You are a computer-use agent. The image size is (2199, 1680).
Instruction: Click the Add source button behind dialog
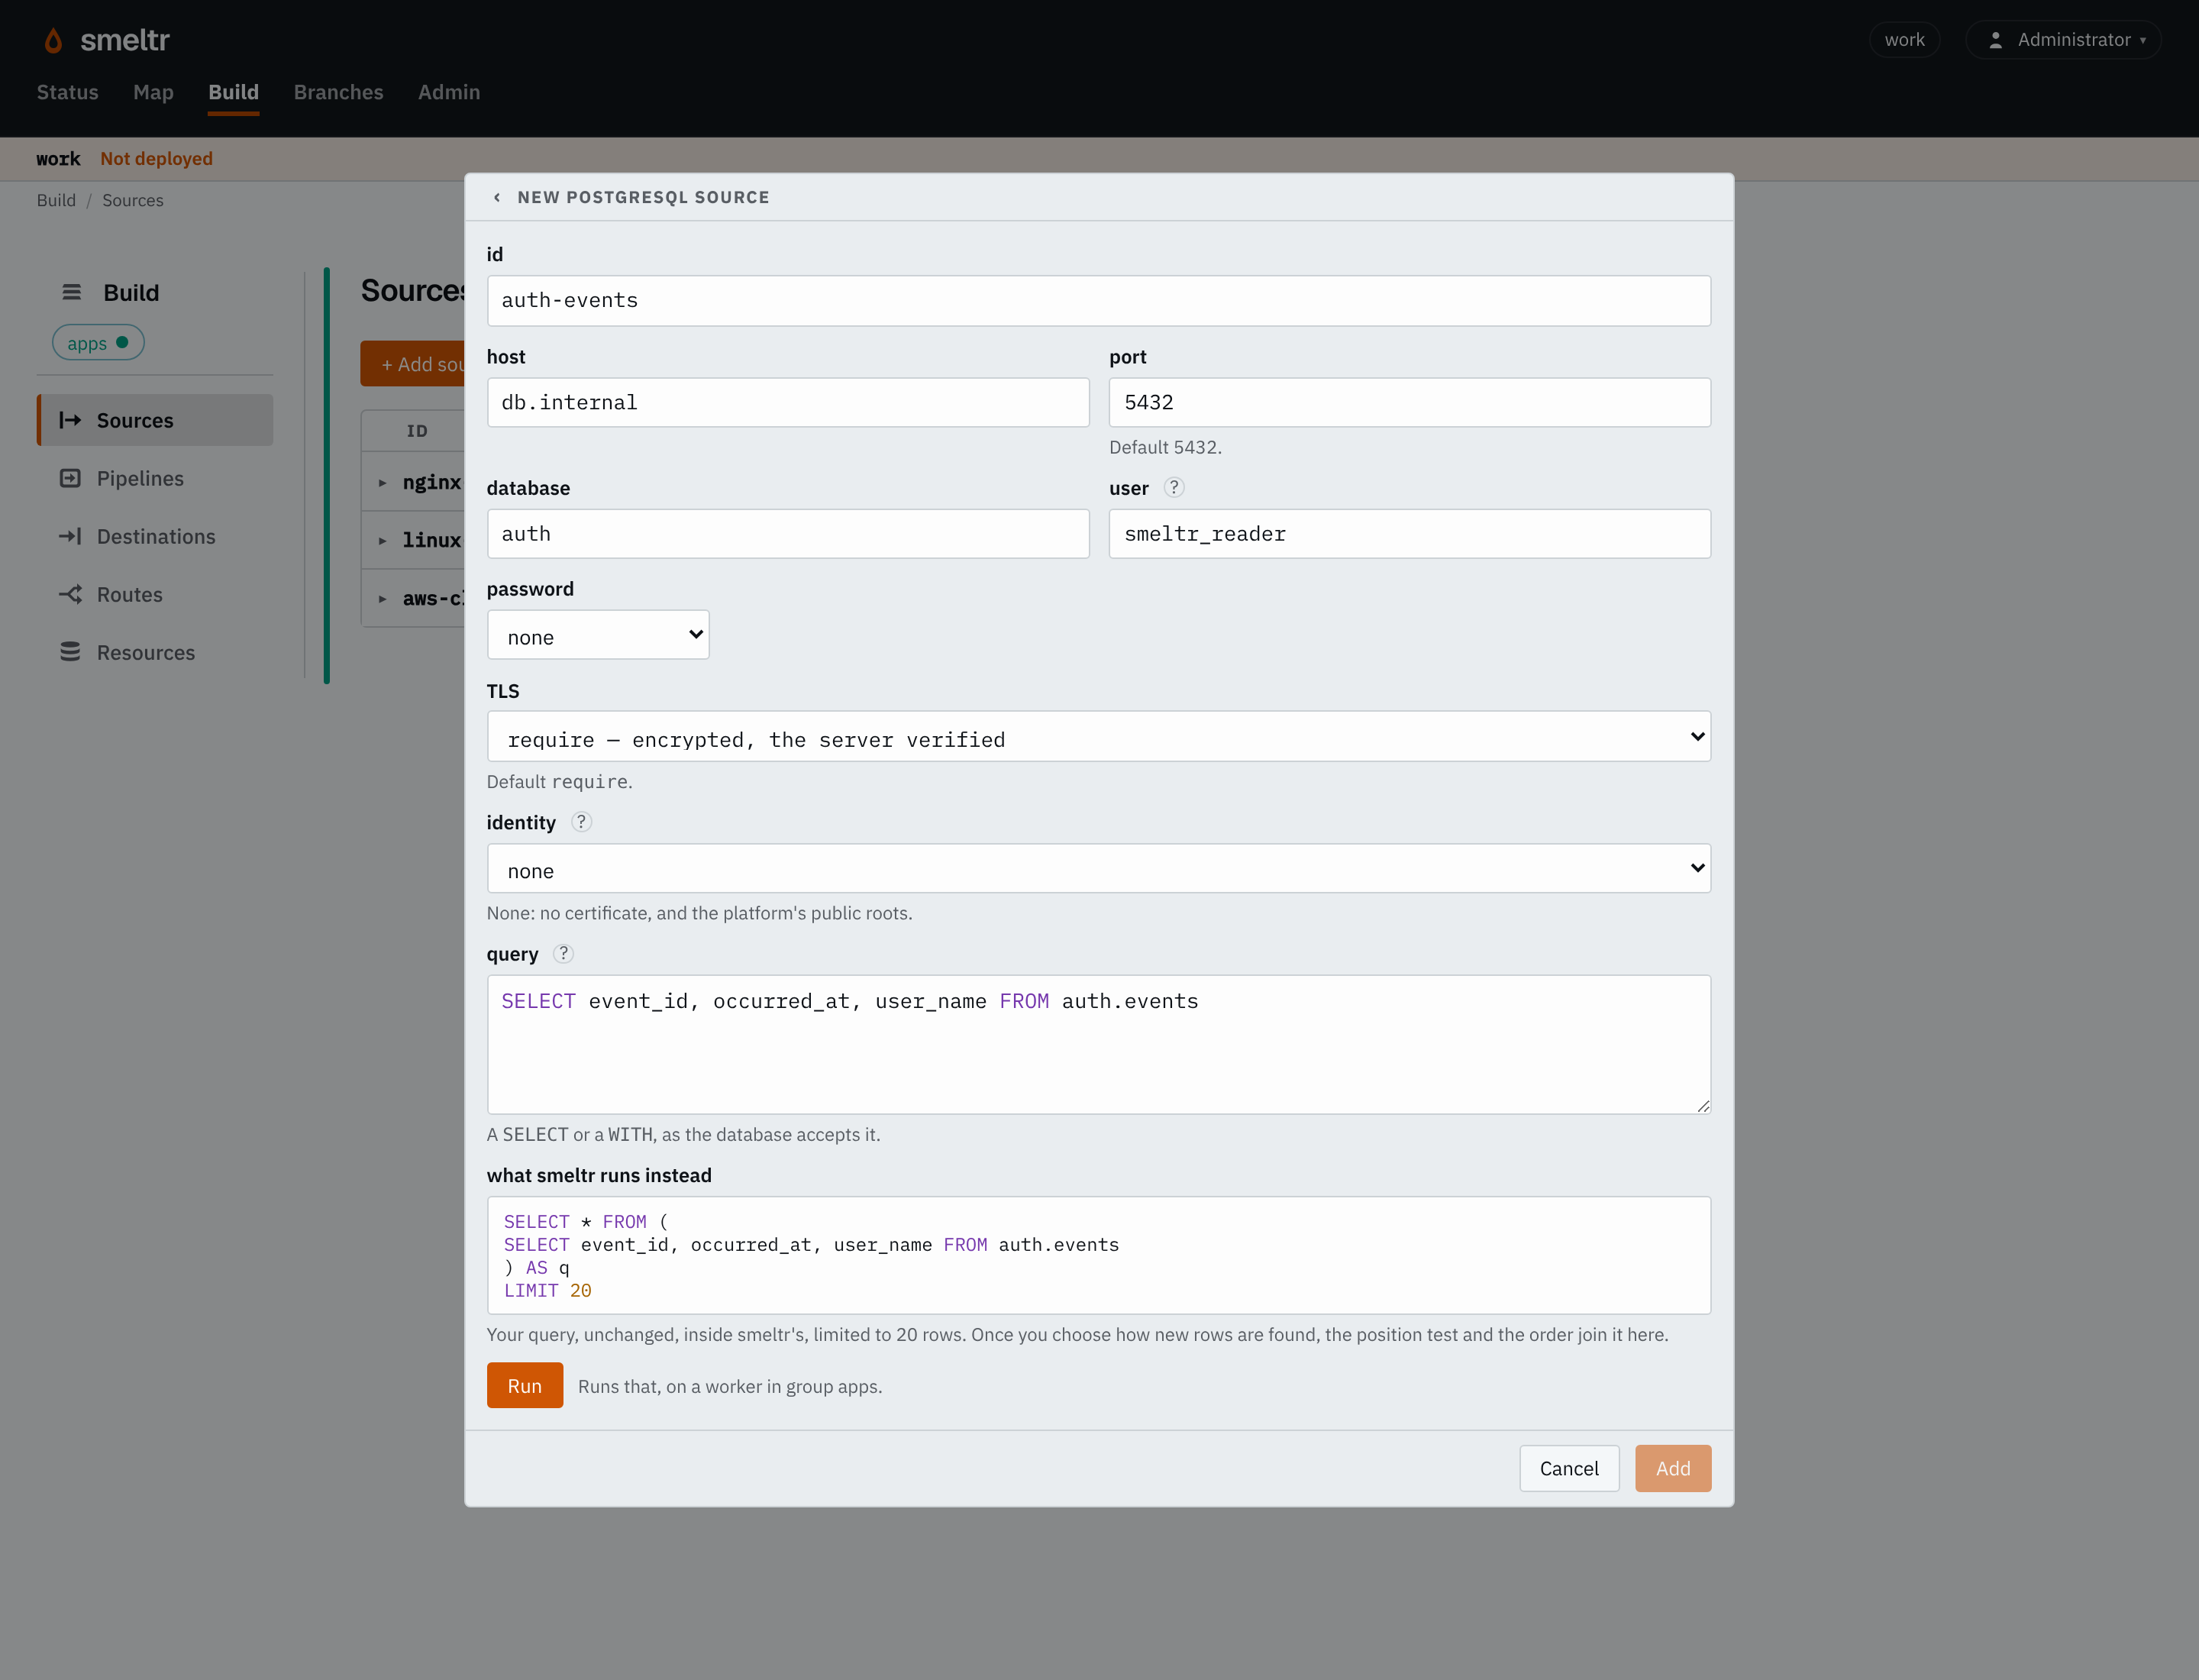point(413,364)
